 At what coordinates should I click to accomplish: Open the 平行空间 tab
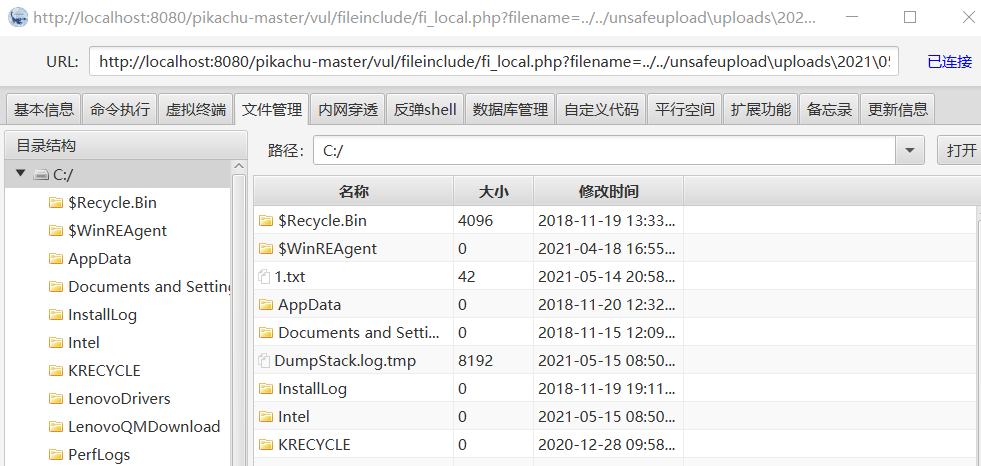(x=684, y=109)
